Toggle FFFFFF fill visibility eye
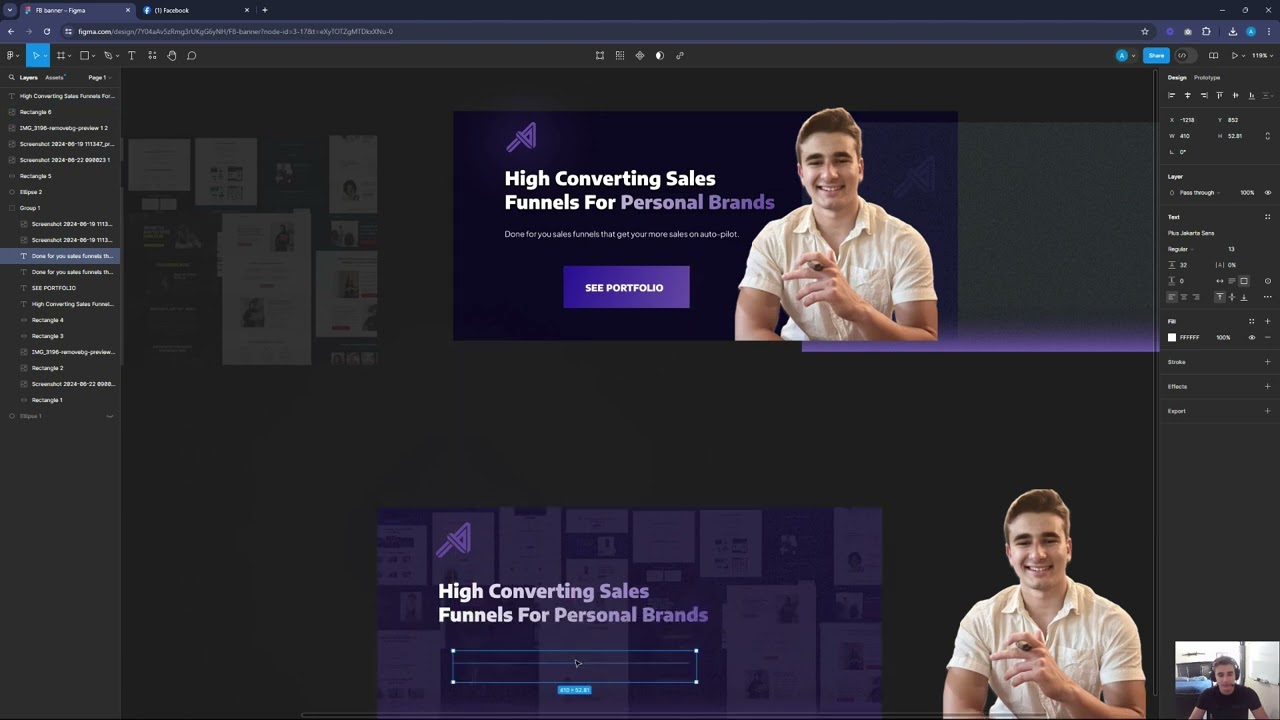The image size is (1280, 720). point(1251,337)
